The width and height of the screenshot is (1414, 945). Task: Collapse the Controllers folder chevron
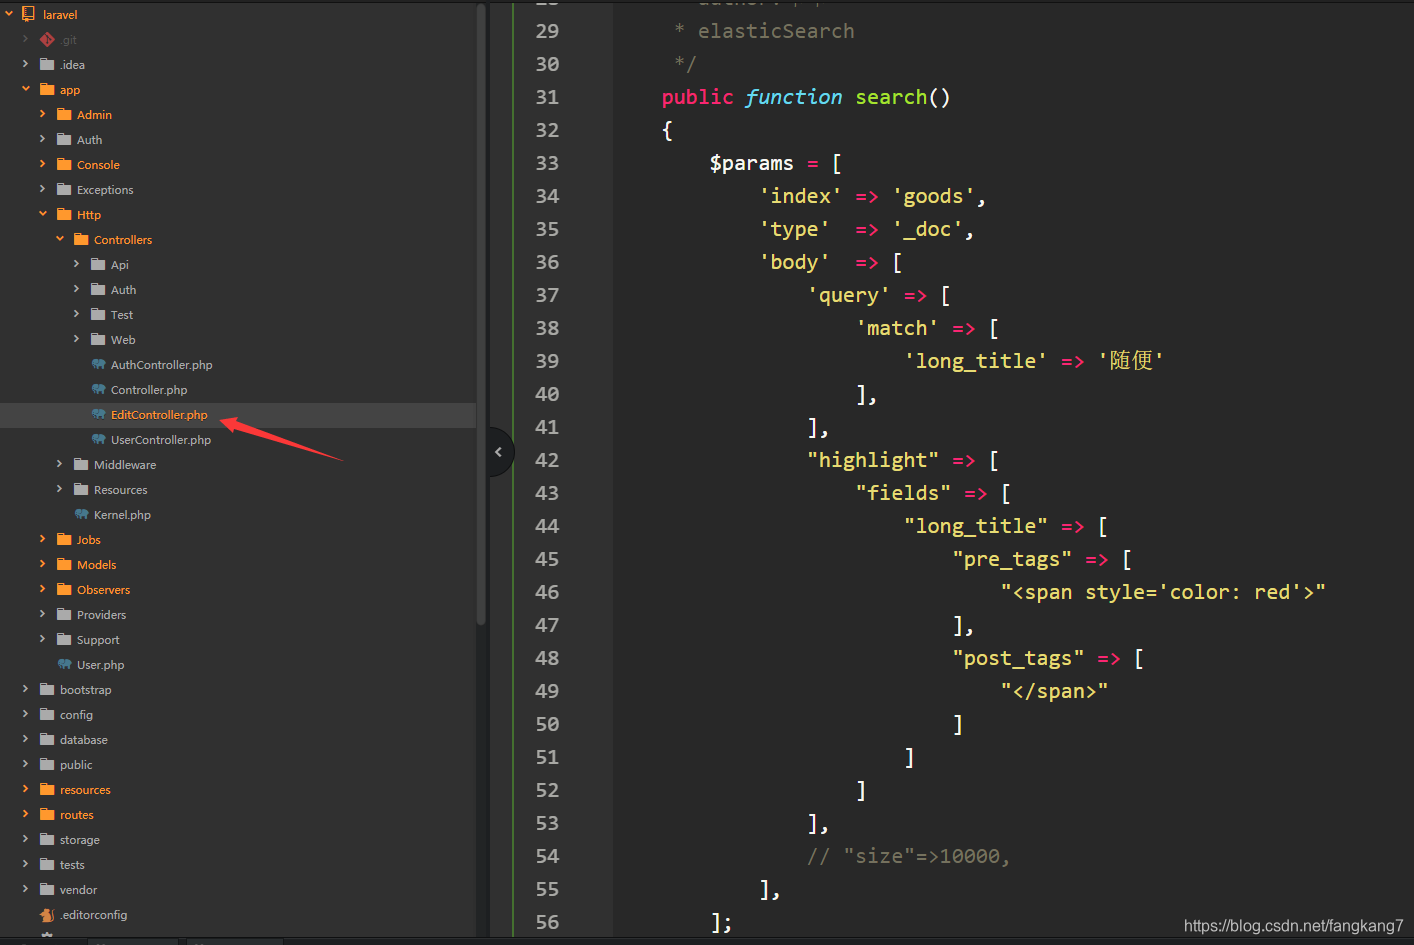click(60, 239)
